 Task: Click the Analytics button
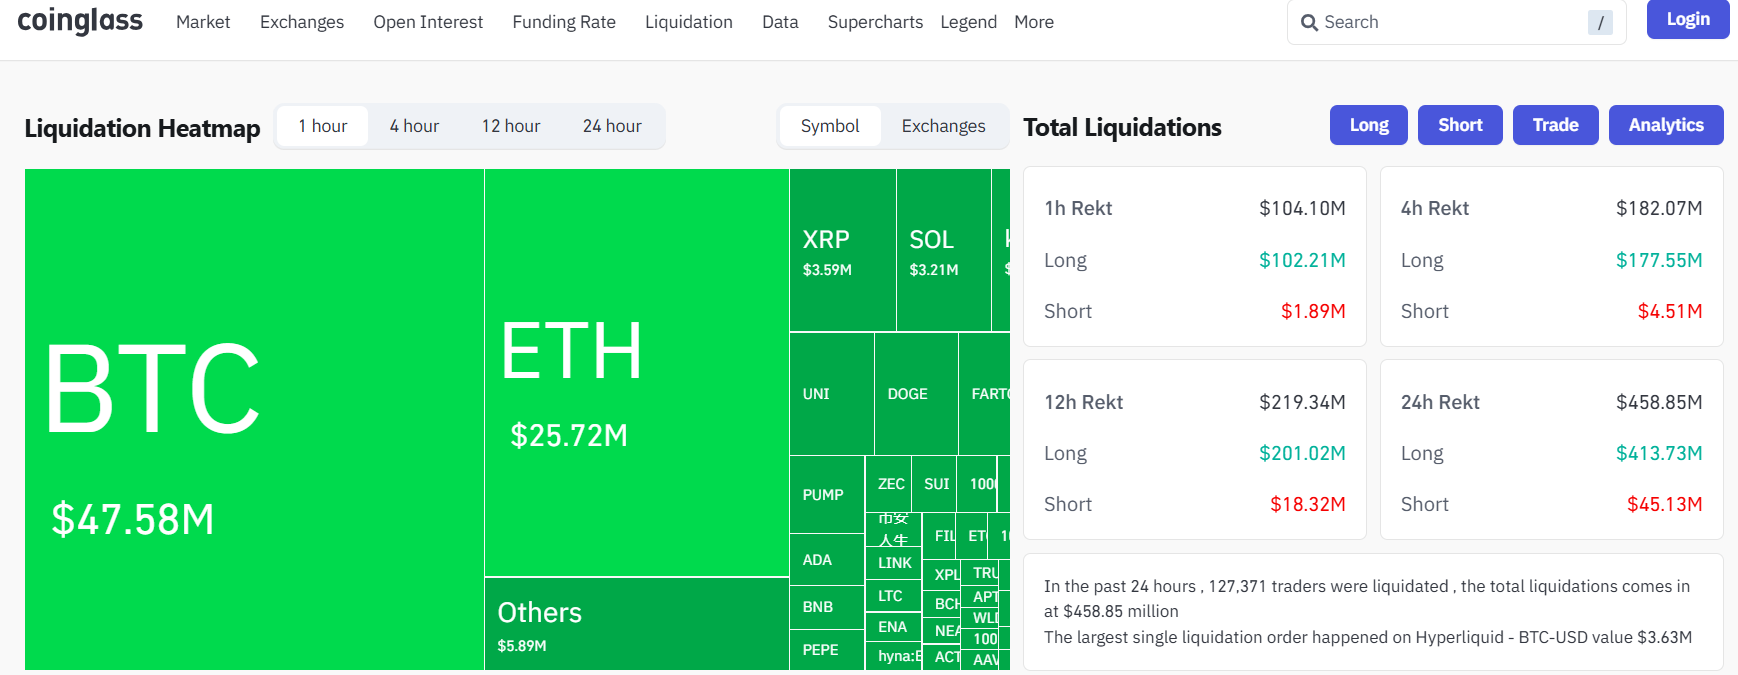[x=1666, y=125]
